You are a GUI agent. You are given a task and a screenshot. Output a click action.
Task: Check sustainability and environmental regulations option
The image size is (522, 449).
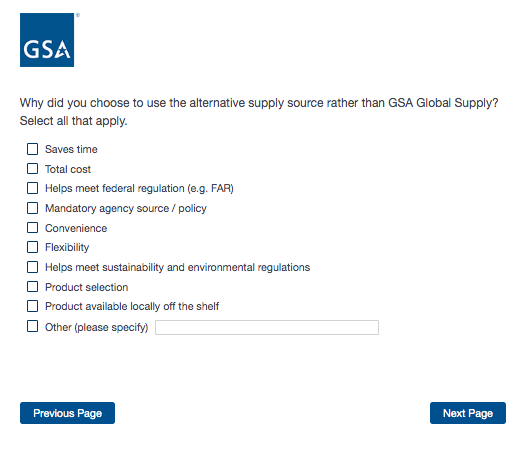point(32,267)
